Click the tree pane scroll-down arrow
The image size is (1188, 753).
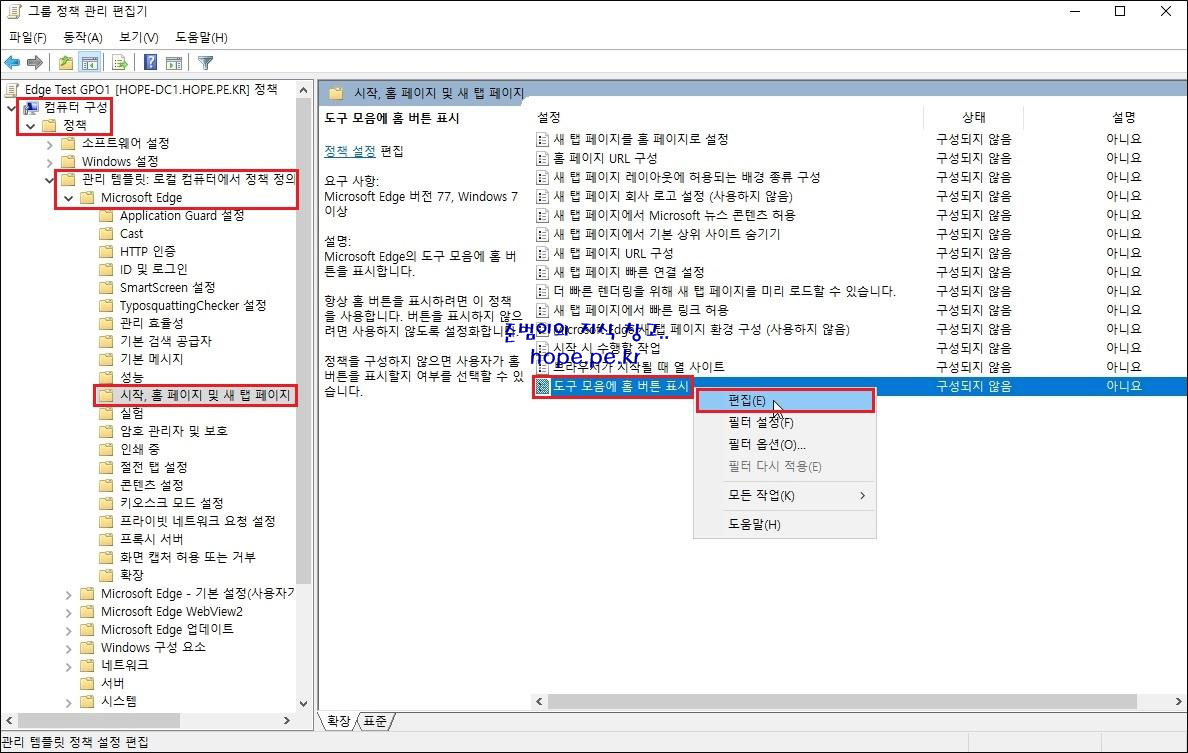point(304,704)
